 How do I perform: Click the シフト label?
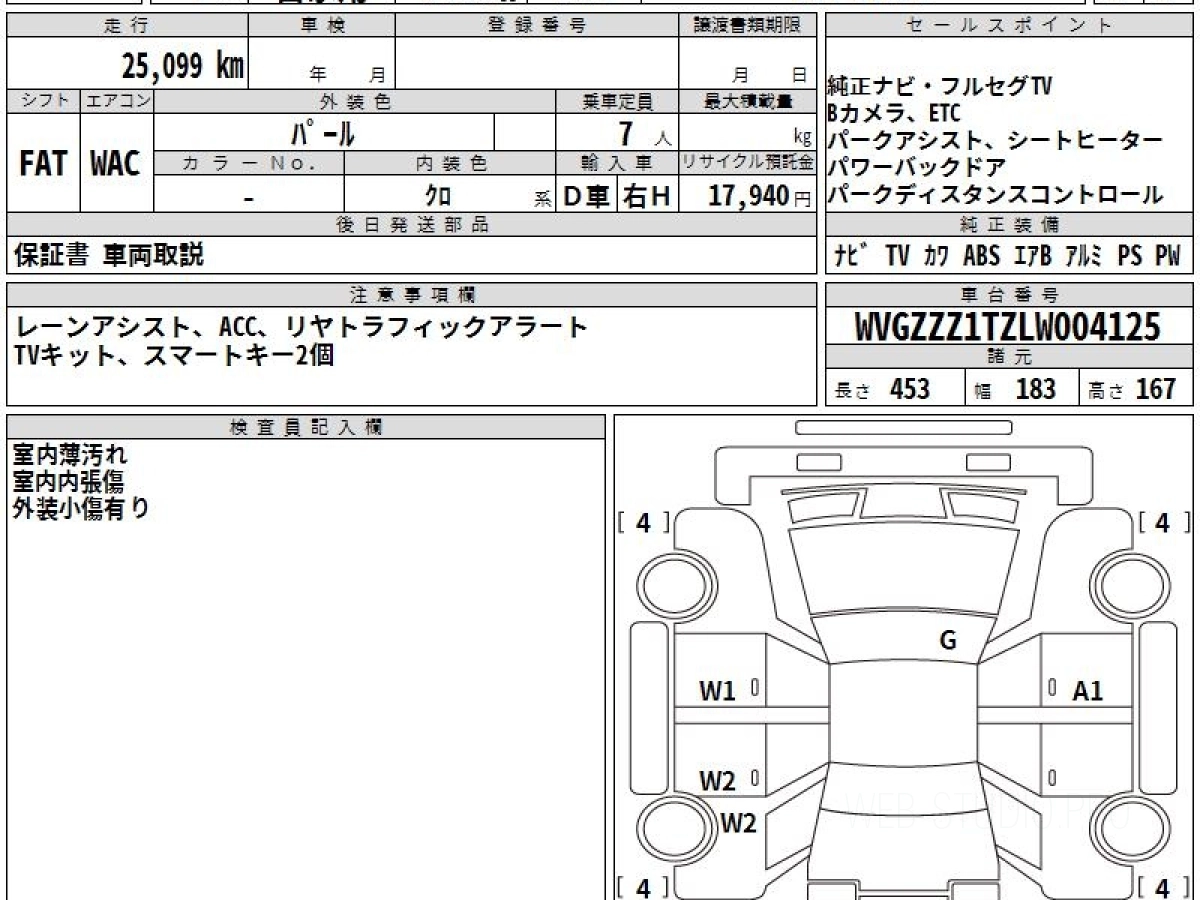click(x=43, y=101)
